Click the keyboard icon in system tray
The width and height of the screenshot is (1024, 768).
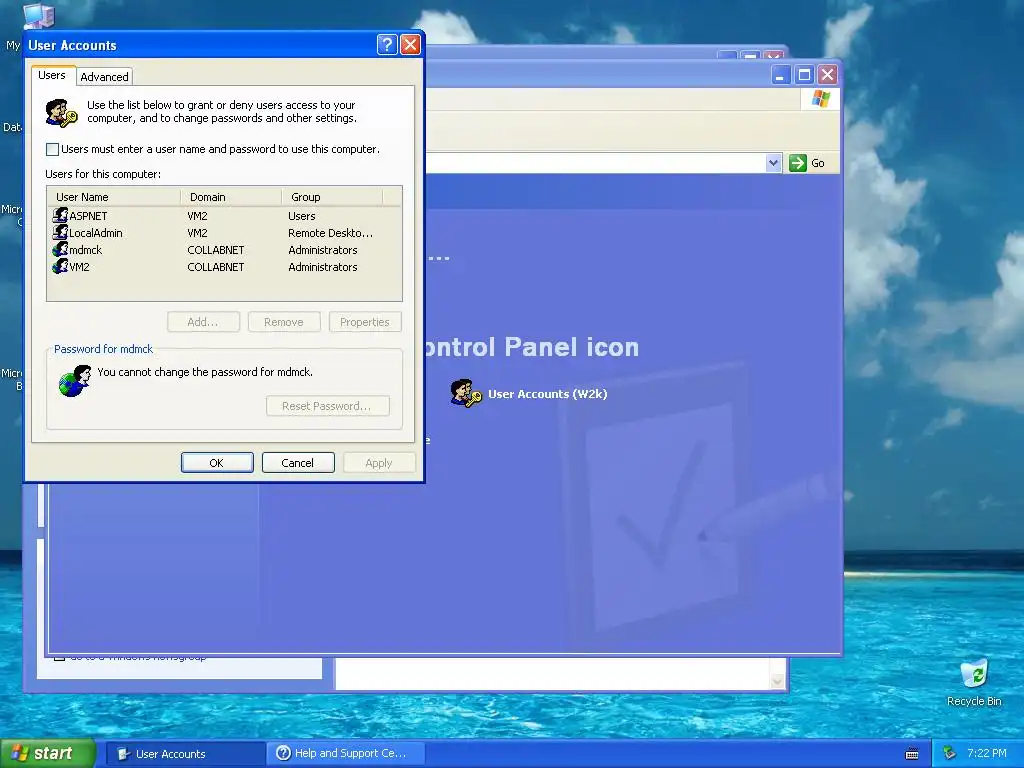(912, 754)
